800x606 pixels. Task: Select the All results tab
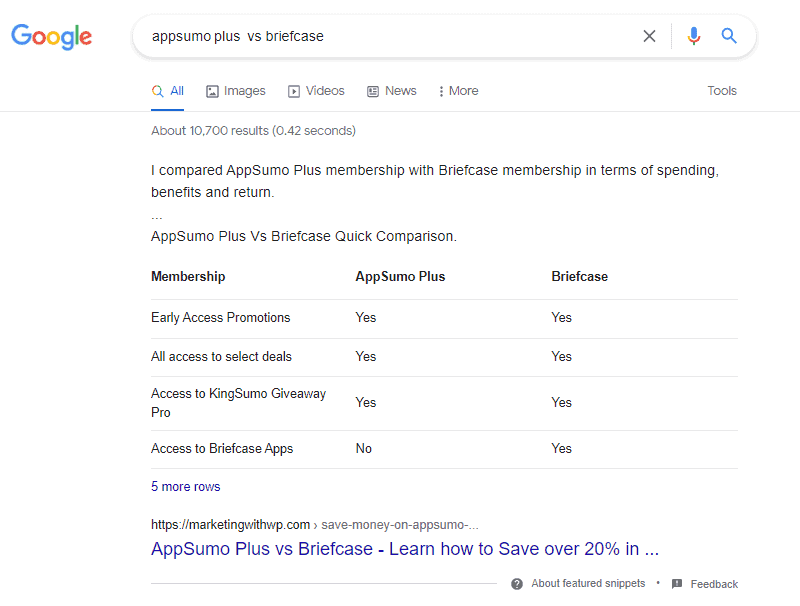[167, 91]
